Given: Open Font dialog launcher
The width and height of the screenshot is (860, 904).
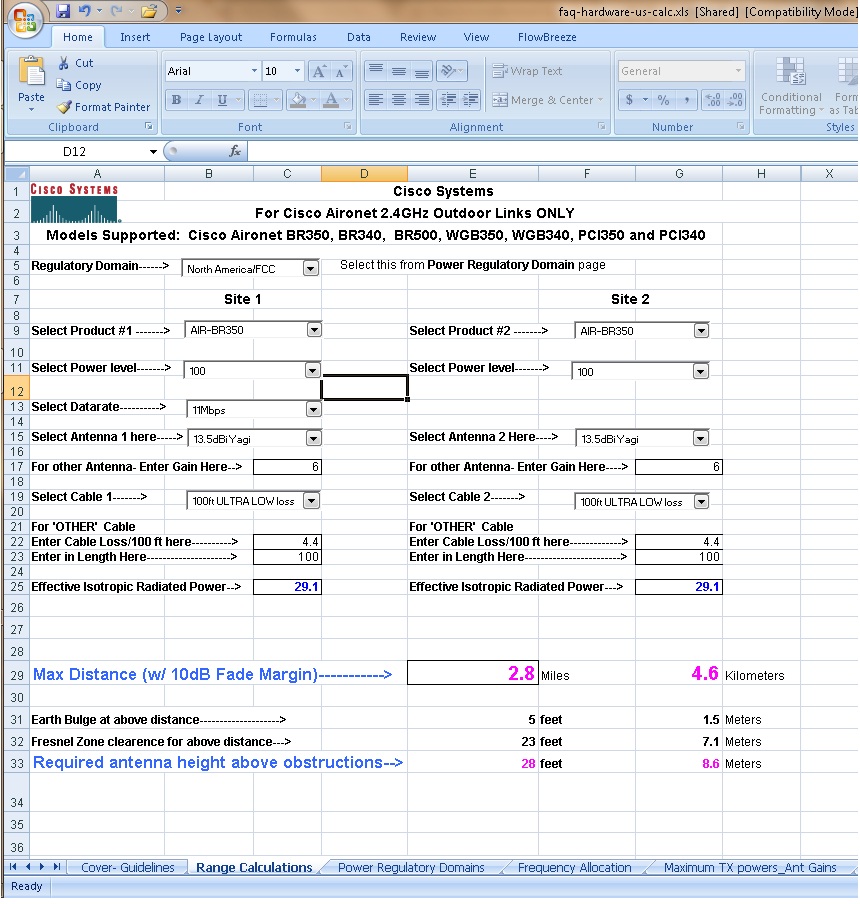Looking at the screenshot, I should tap(348, 126).
